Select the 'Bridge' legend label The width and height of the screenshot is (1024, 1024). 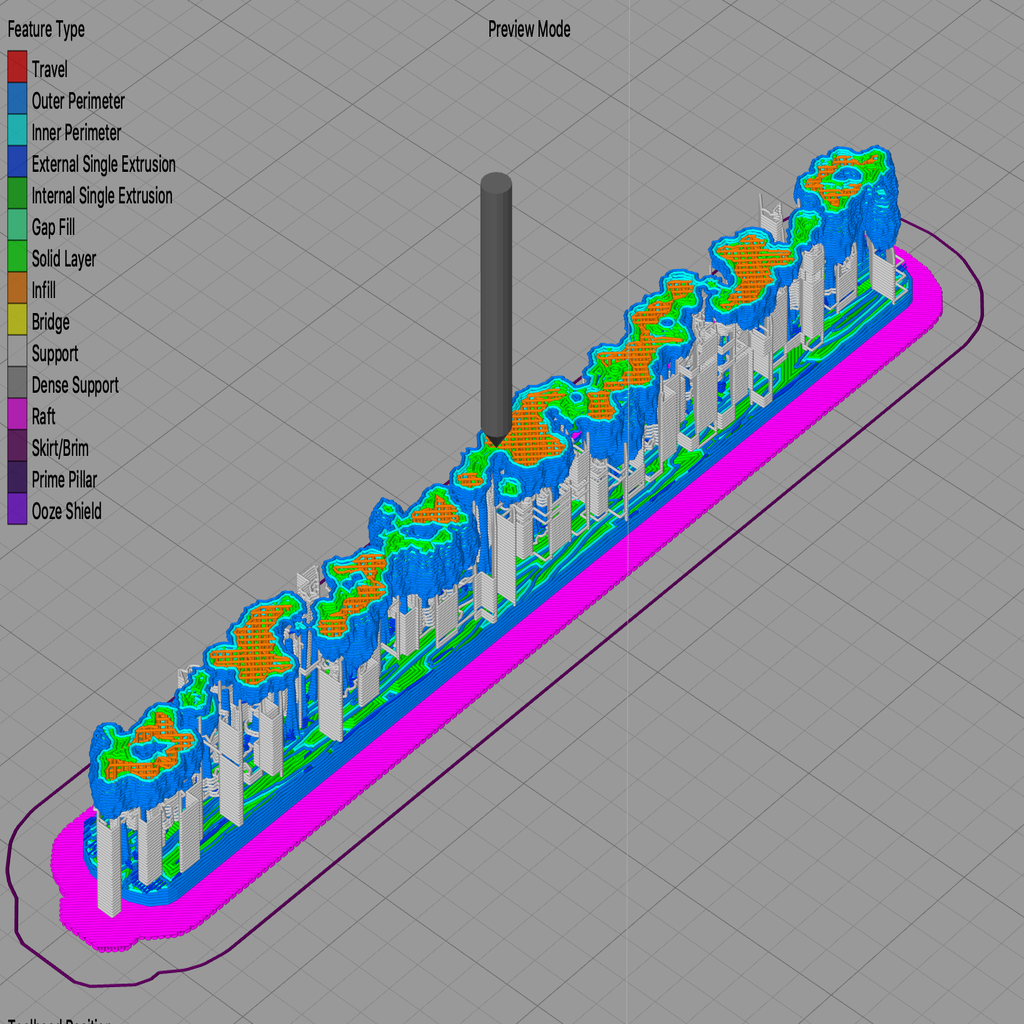[51, 323]
